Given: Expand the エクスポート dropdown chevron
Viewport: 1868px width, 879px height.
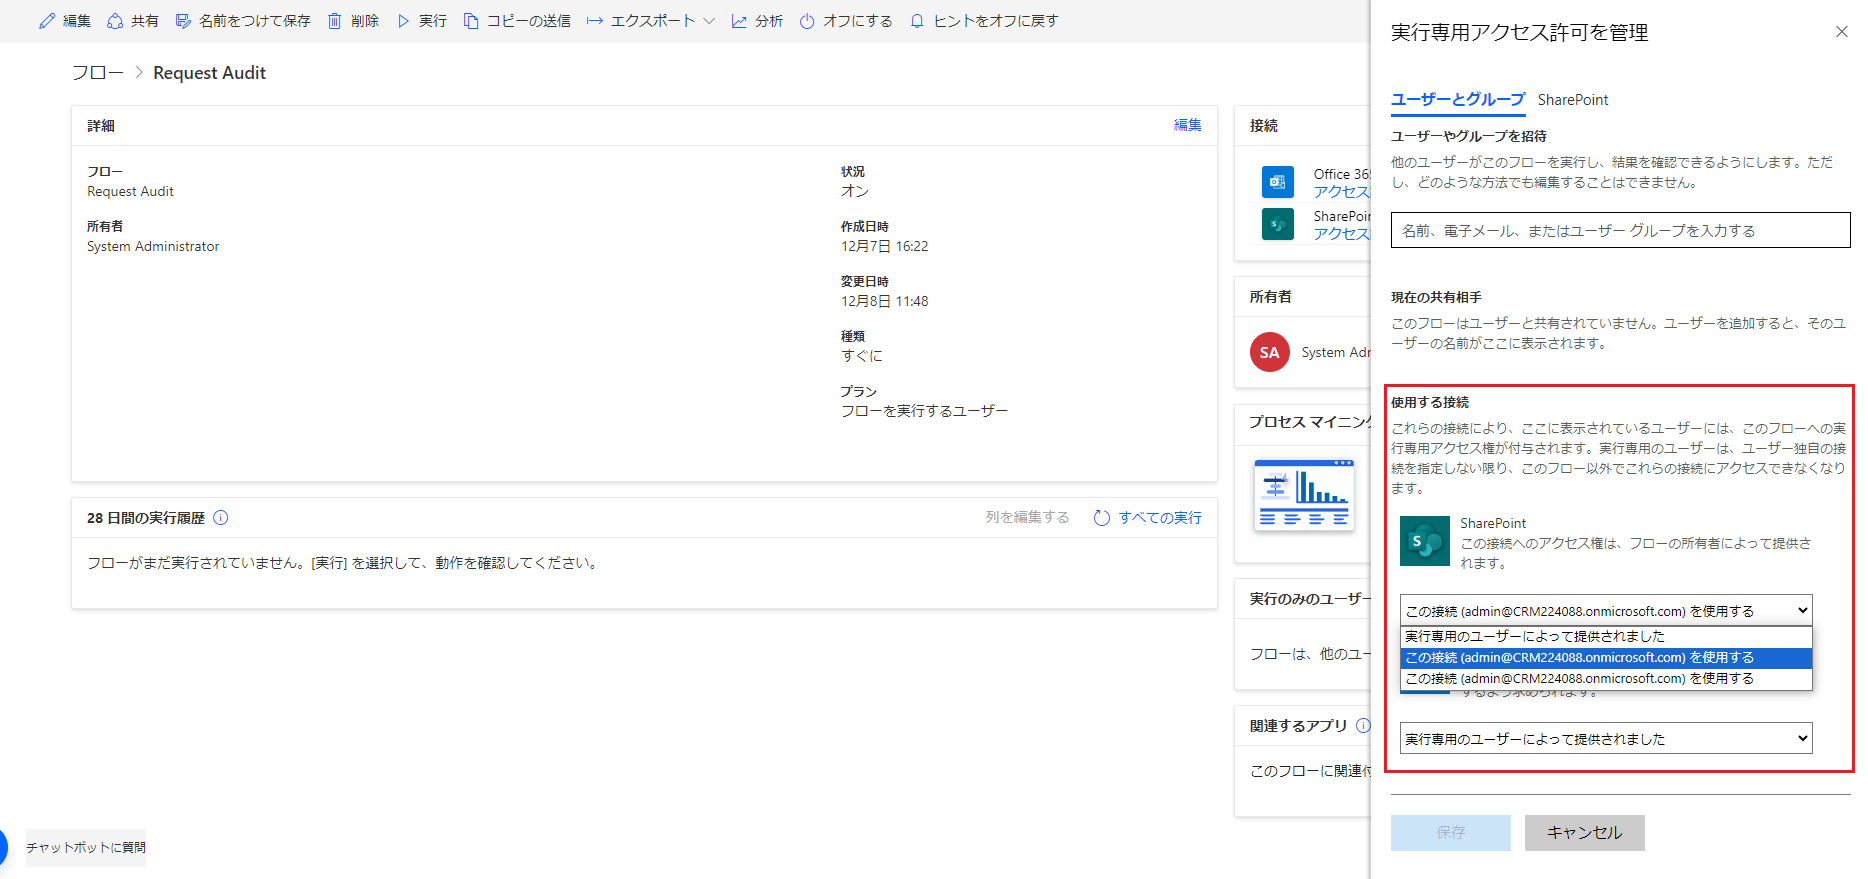Looking at the screenshot, I should (709, 21).
